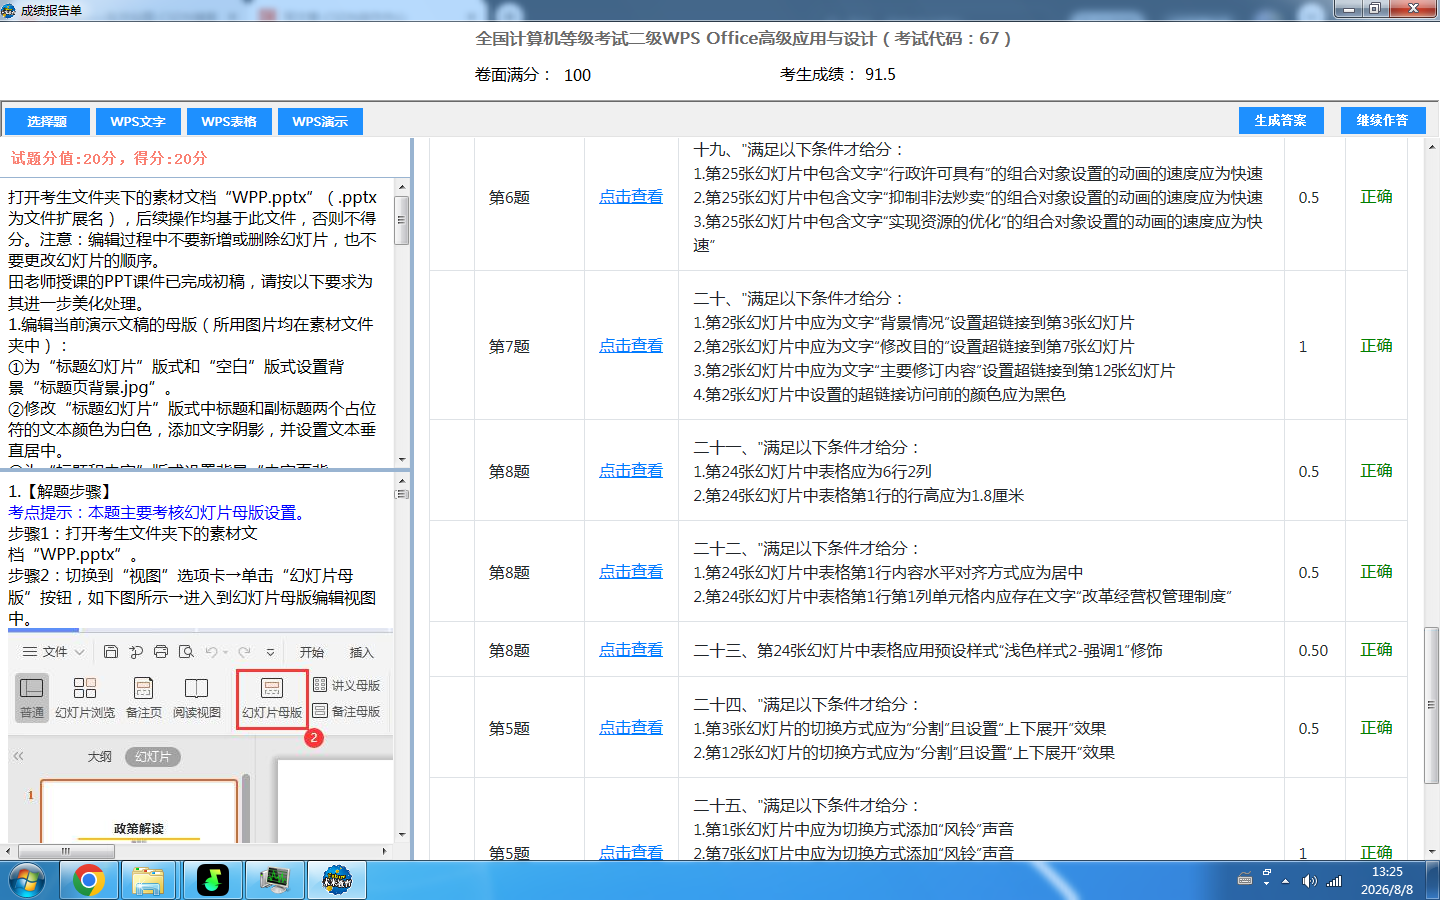The width and height of the screenshot is (1440, 900).
Task: Go to the WPS演示 tab
Action: pyautogui.click(x=320, y=121)
